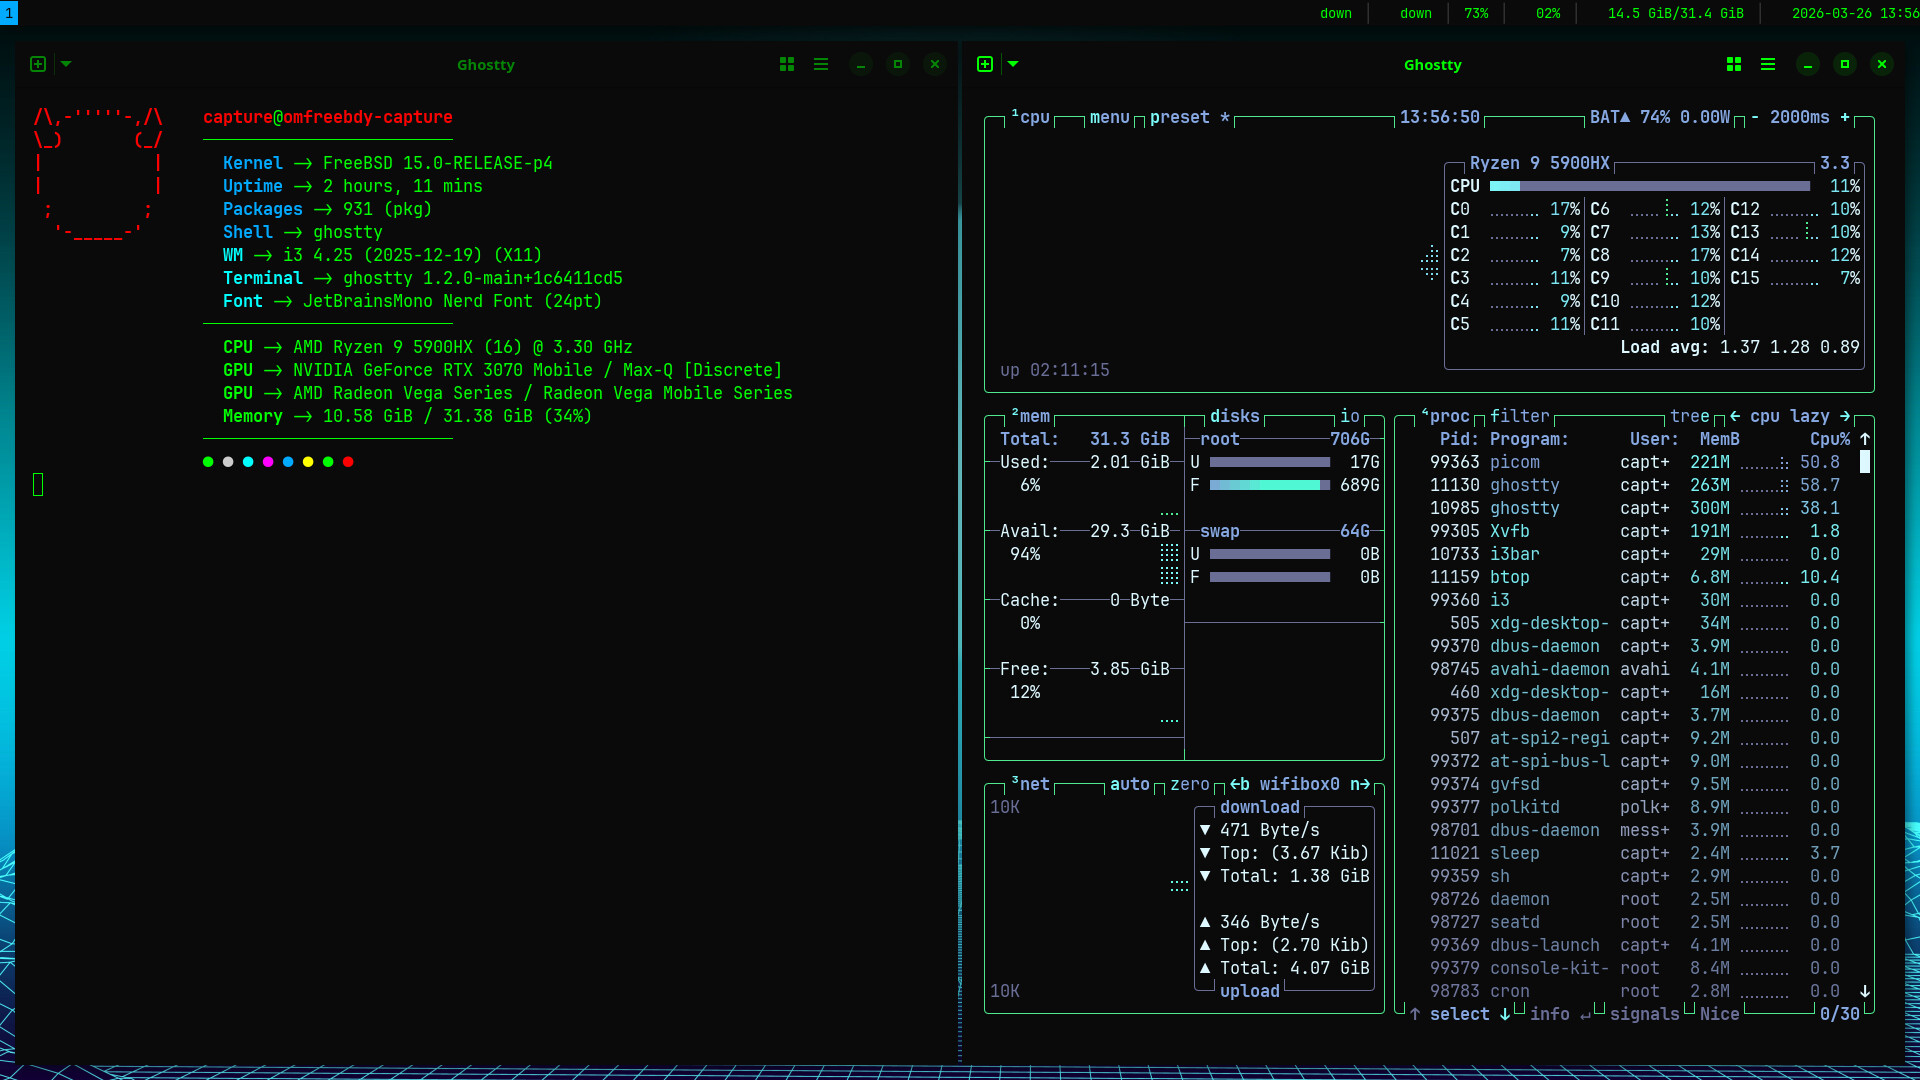Open the tab list icon in the right Ghostty window
The width and height of the screenshot is (1920, 1080).
1768,63
